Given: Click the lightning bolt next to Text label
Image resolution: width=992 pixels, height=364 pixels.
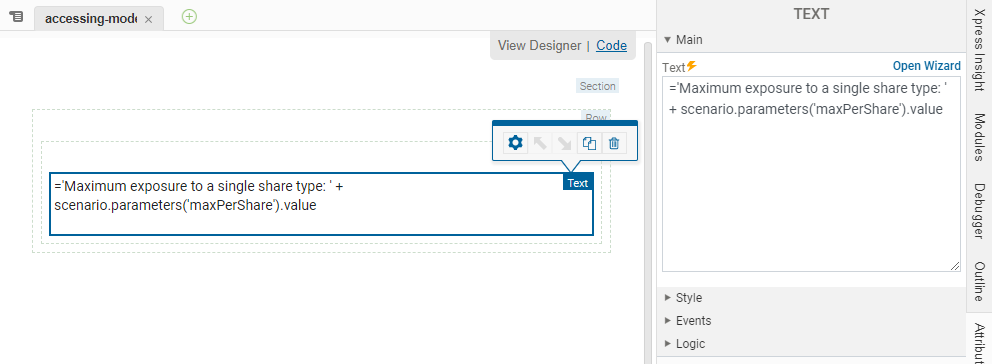Looking at the screenshot, I should [x=691, y=65].
